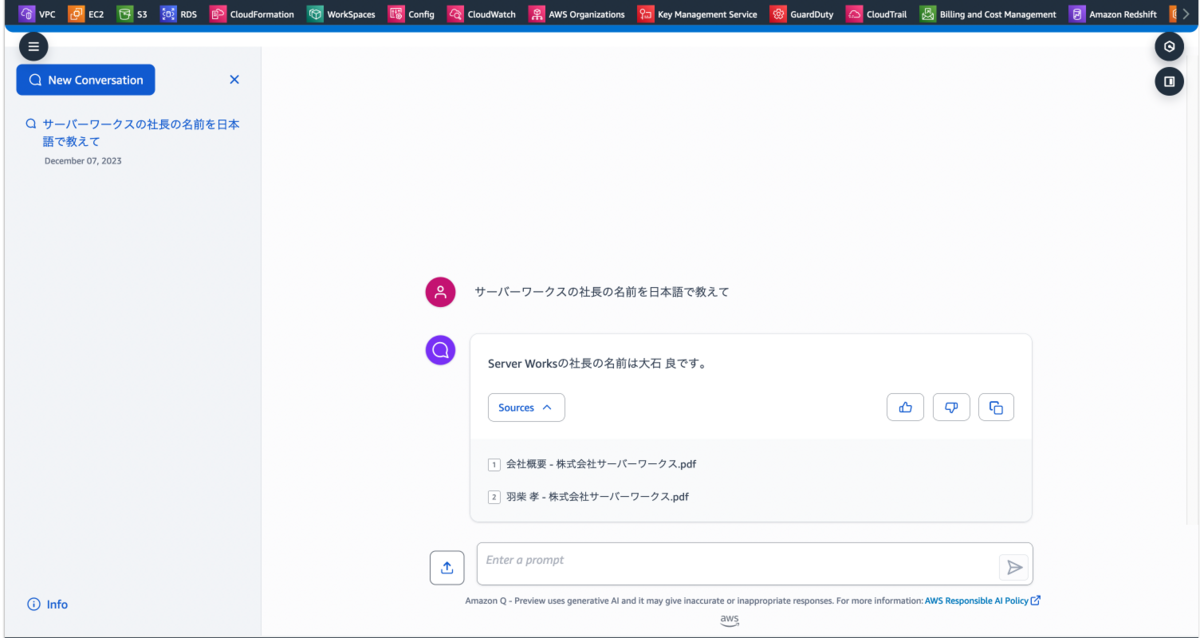Send the prompt with arrow button
Image resolution: width=1200 pixels, height=638 pixels.
pos(1014,567)
